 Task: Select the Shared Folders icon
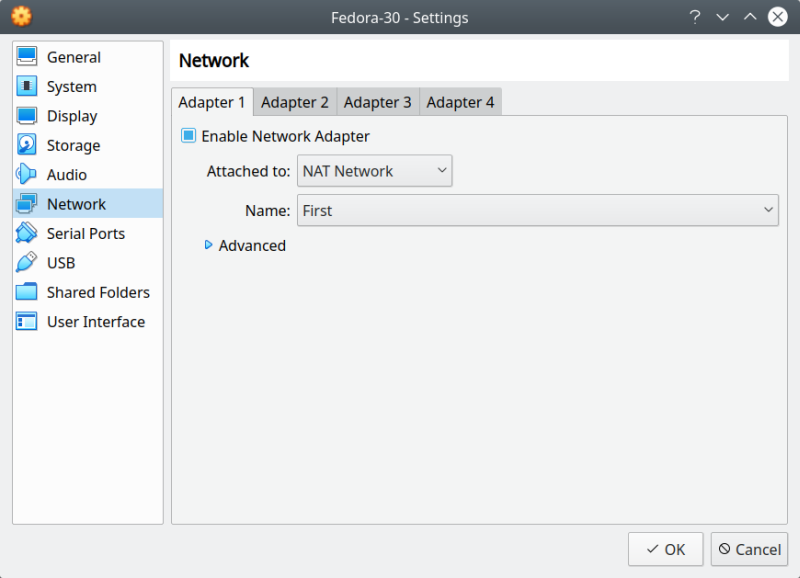point(27,292)
